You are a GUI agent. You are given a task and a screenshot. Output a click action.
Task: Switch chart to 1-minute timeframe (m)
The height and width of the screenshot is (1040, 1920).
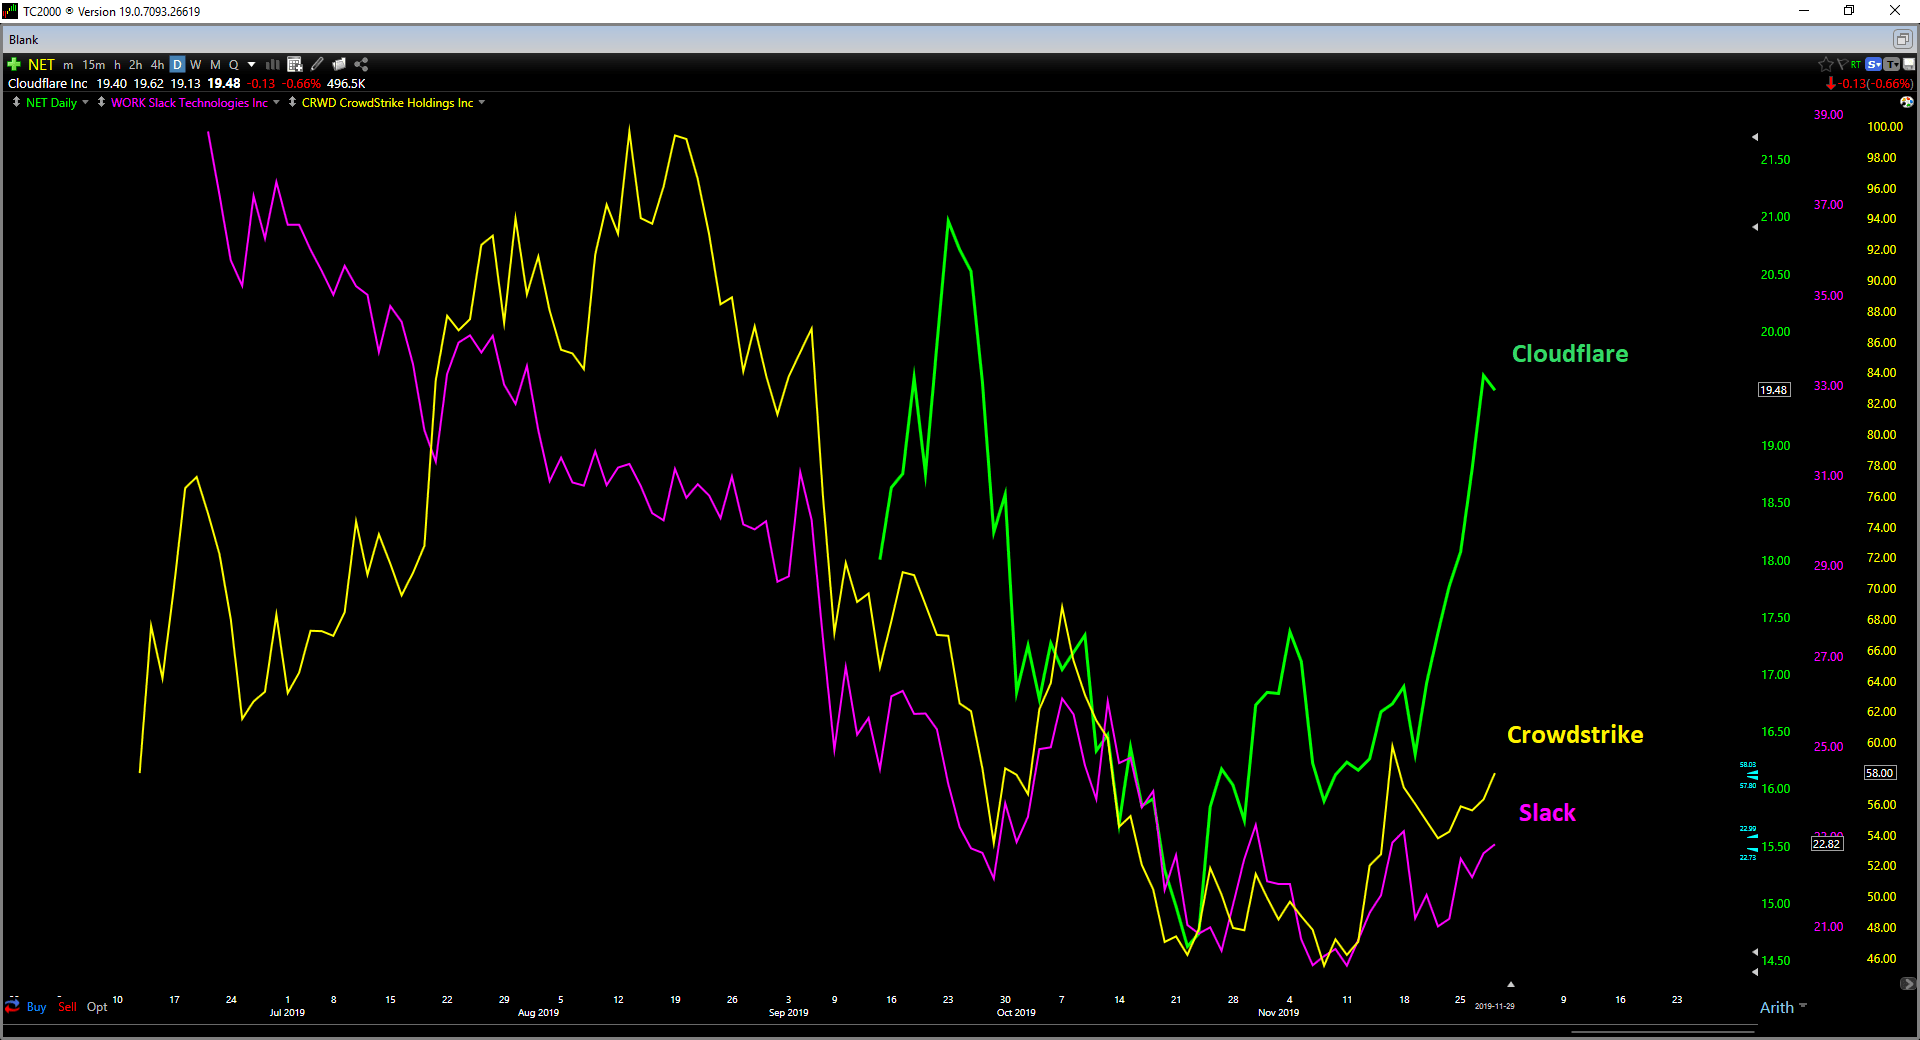68,65
